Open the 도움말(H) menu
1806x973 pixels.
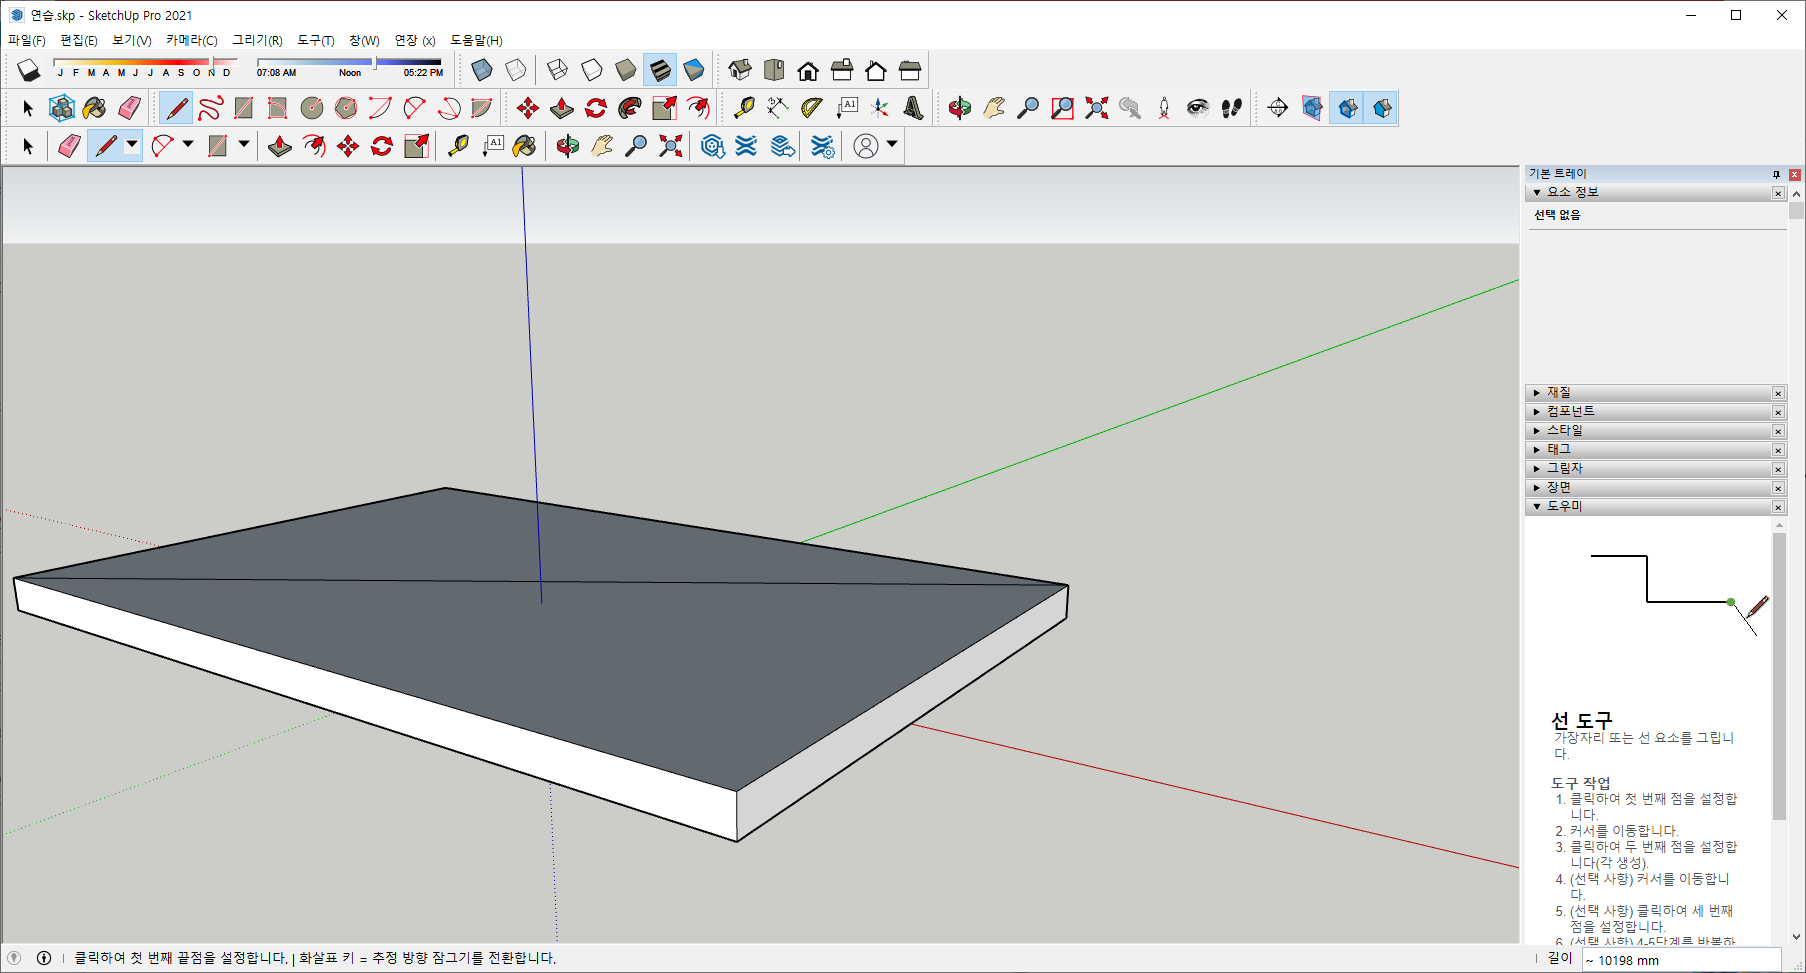coord(476,41)
